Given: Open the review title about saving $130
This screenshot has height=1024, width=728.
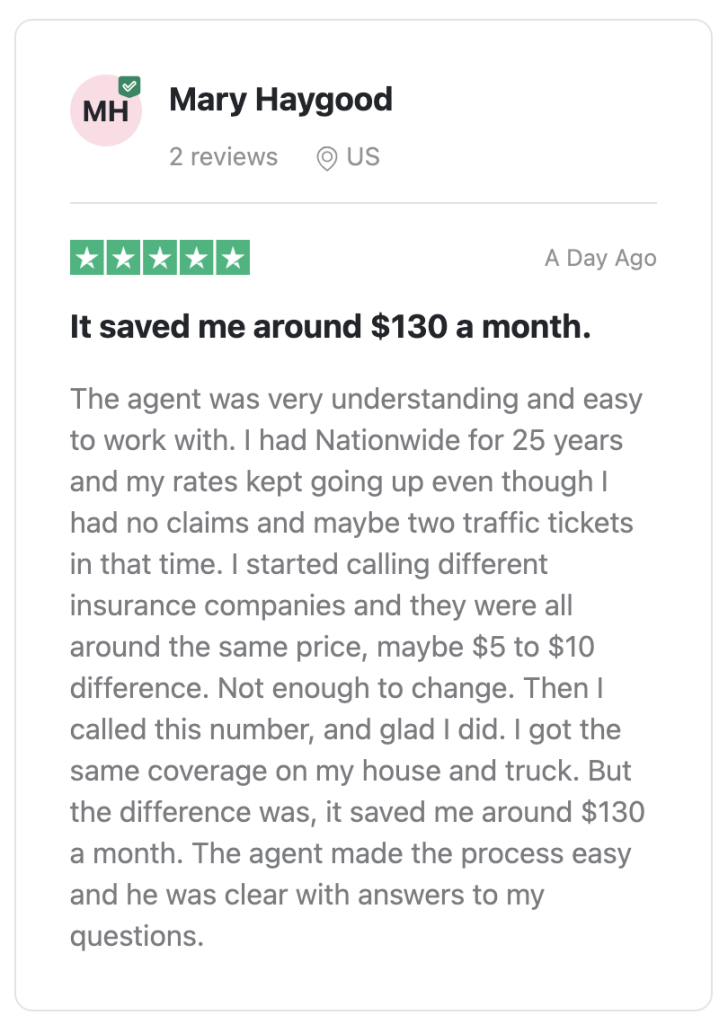Looking at the screenshot, I should pos(330,327).
